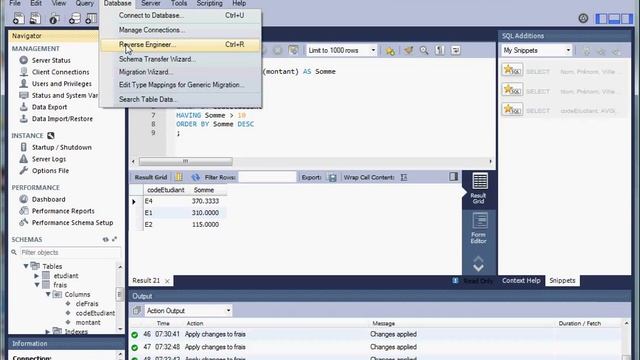Click the 370.3333 cell in result grid

205,201
